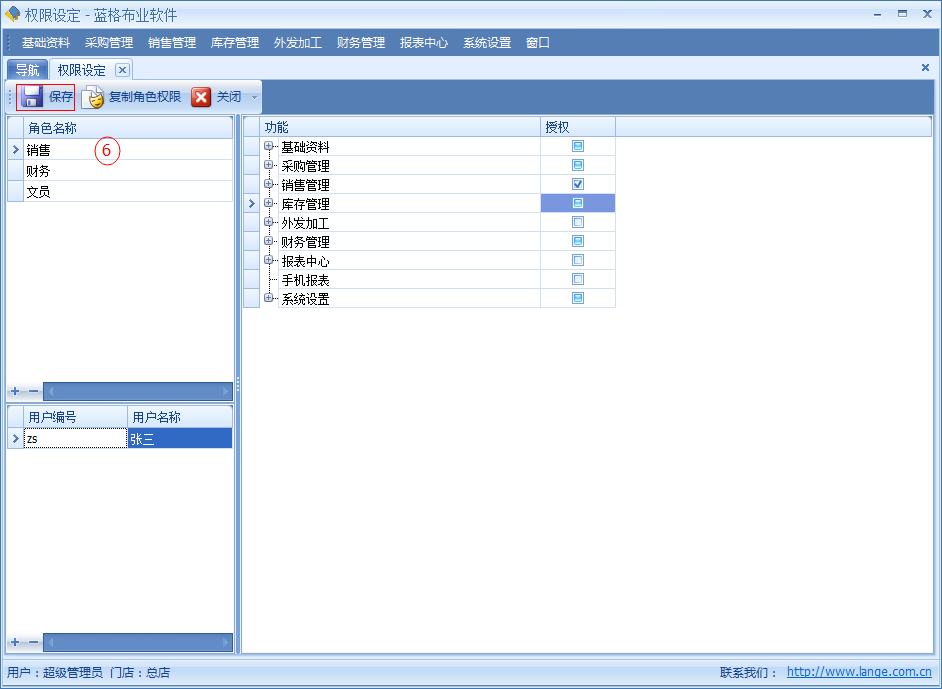Click the Save floppy disk icon

32,97
